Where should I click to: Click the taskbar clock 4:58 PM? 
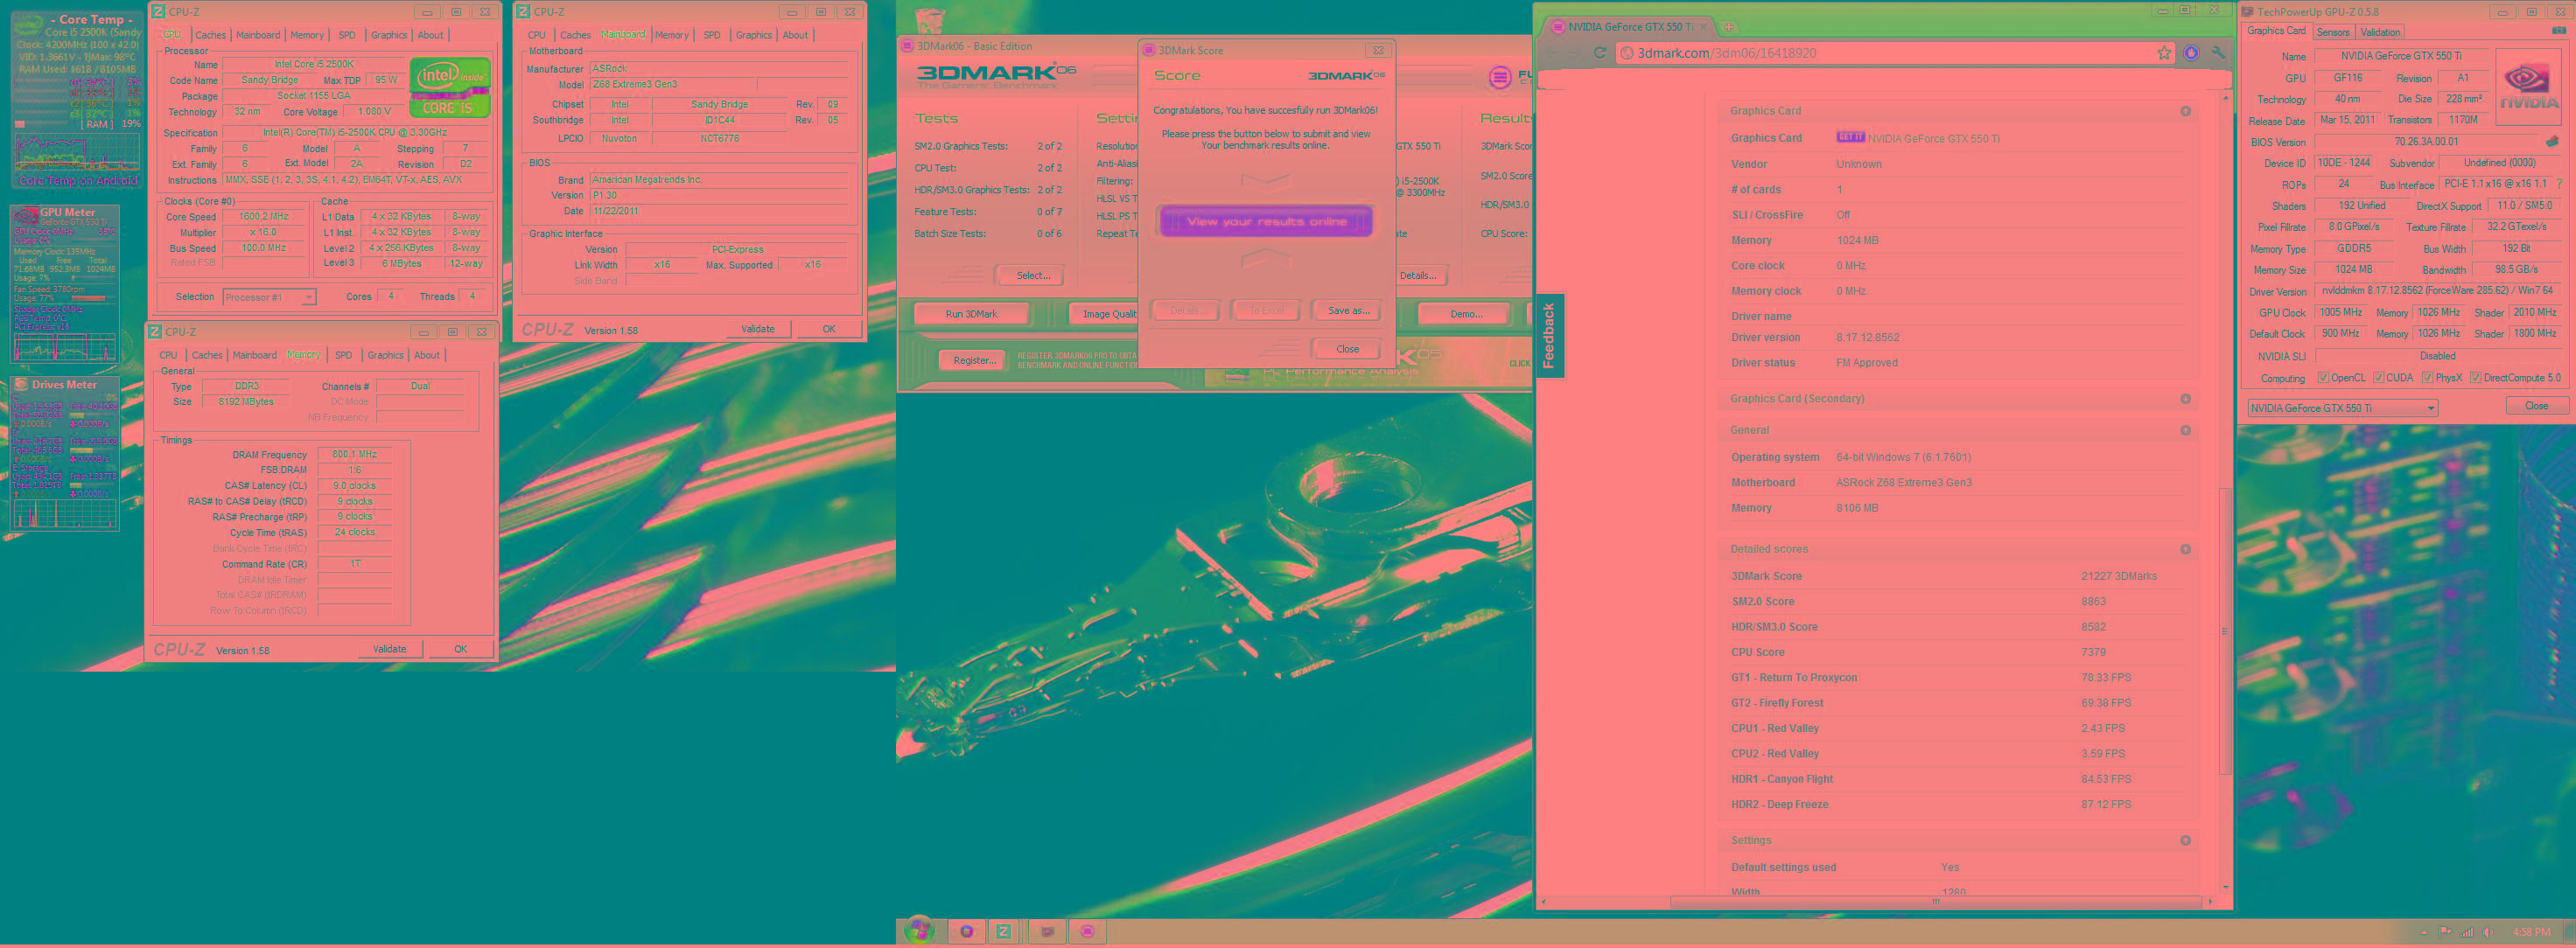2531,932
